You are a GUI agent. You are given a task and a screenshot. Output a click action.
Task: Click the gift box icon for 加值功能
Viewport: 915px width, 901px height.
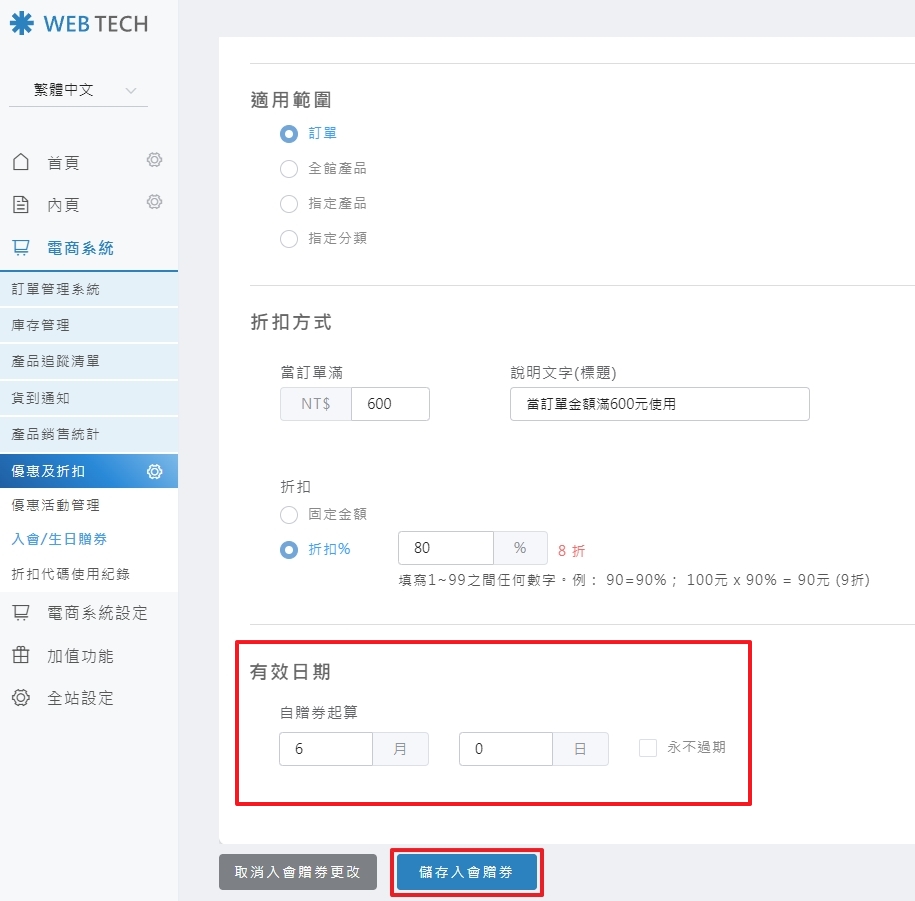coord(22,656)
